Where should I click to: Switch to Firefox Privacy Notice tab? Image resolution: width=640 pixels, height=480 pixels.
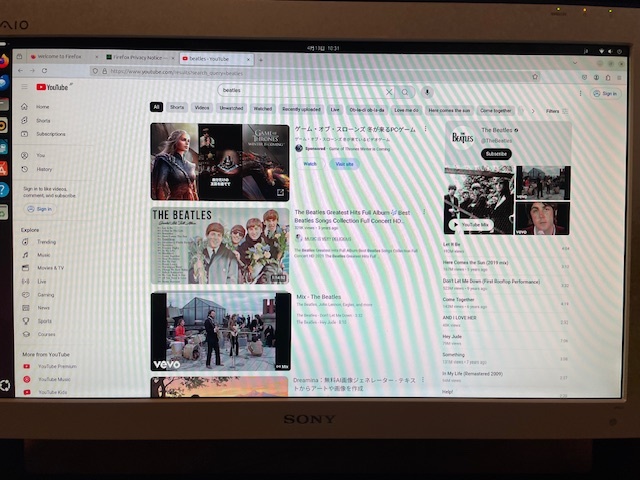(x=140, y=58)
